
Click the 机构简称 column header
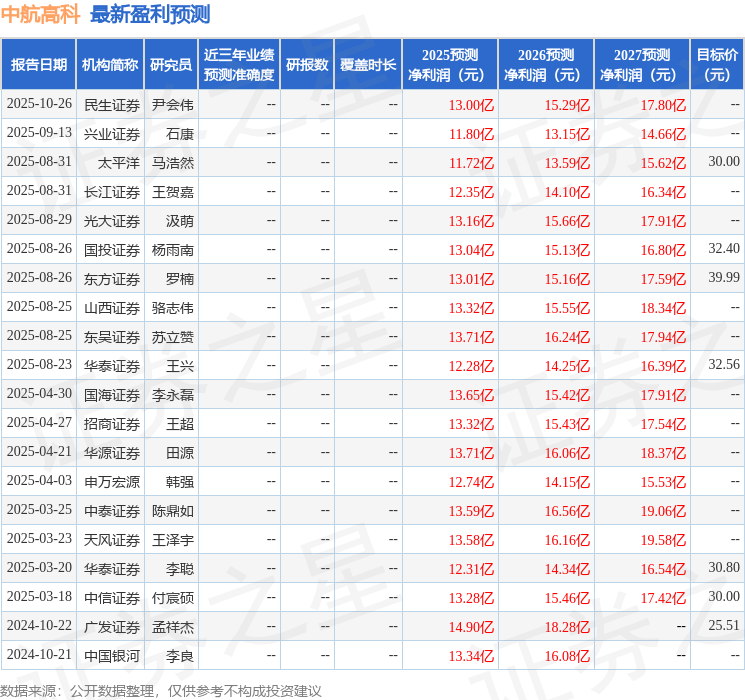110,65
